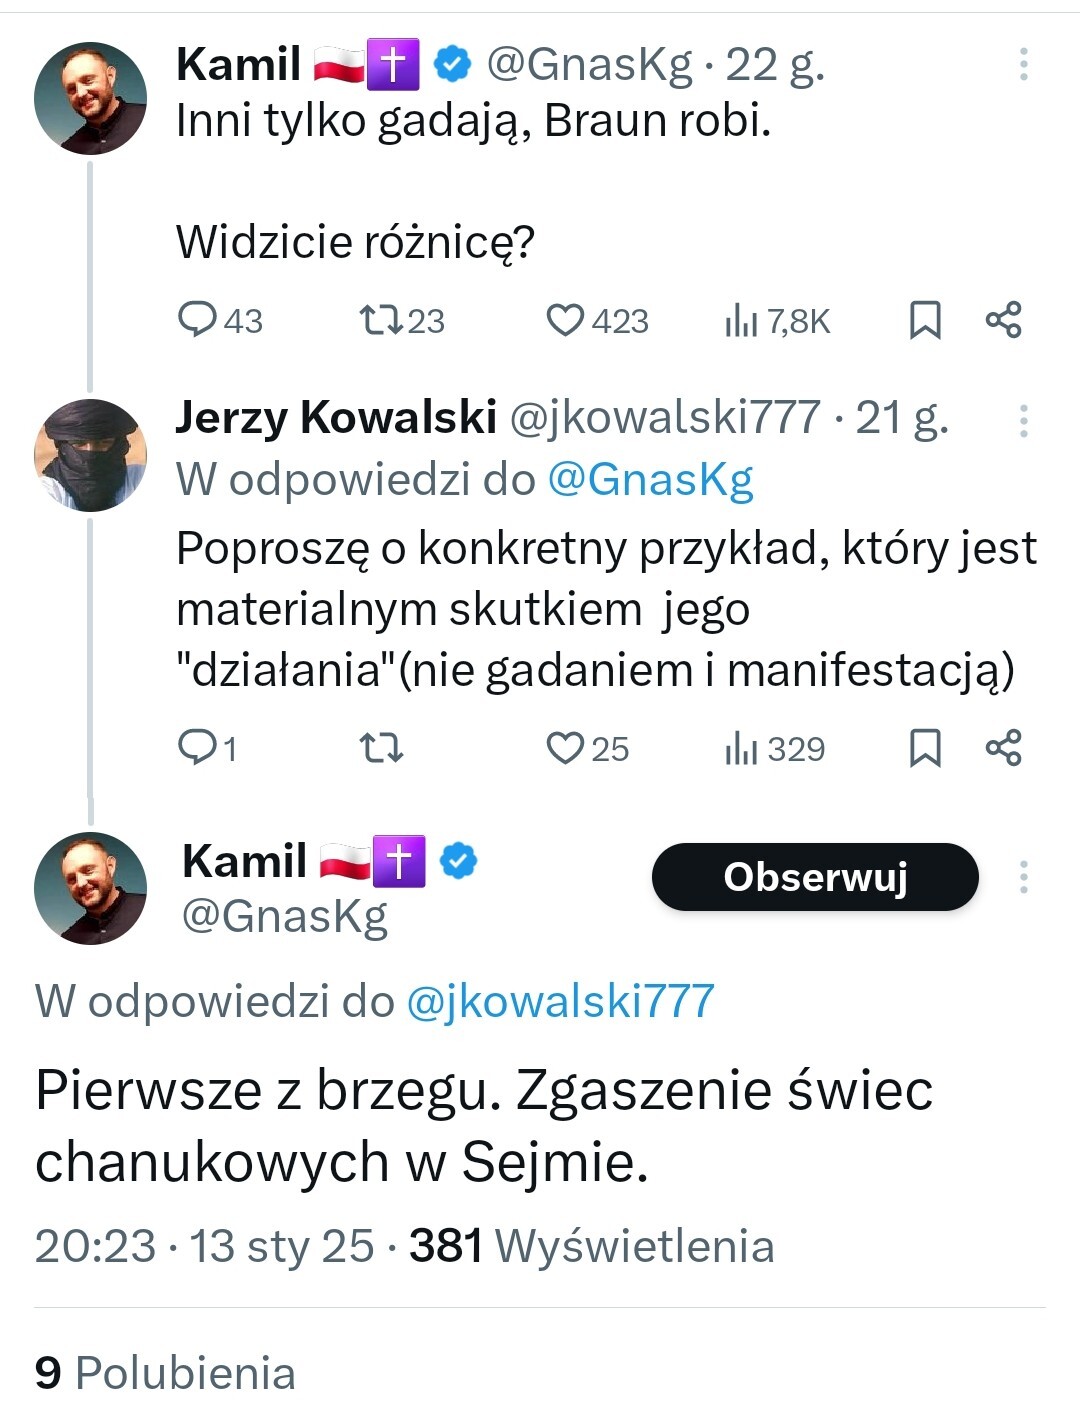
Task: Click the Obserwuj follow button
Action: (815, 877)
